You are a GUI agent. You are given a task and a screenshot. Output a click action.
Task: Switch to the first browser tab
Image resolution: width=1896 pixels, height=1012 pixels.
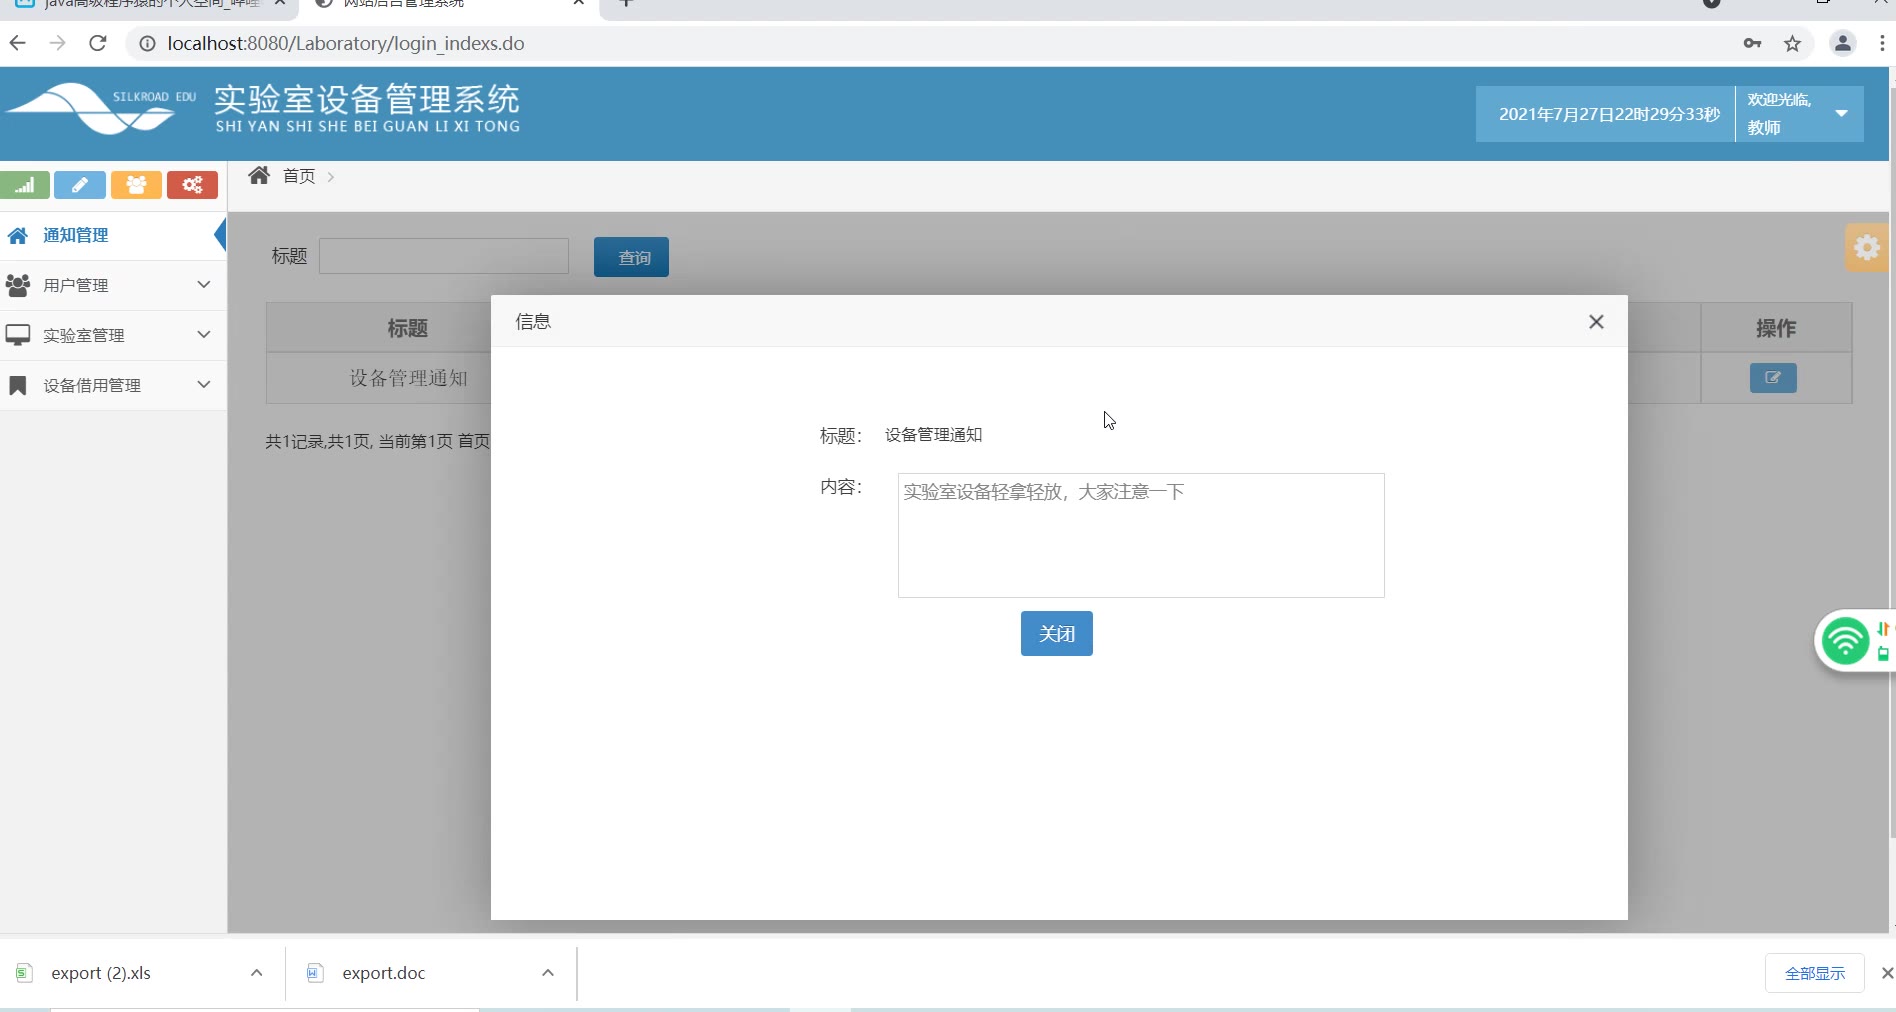150,5
